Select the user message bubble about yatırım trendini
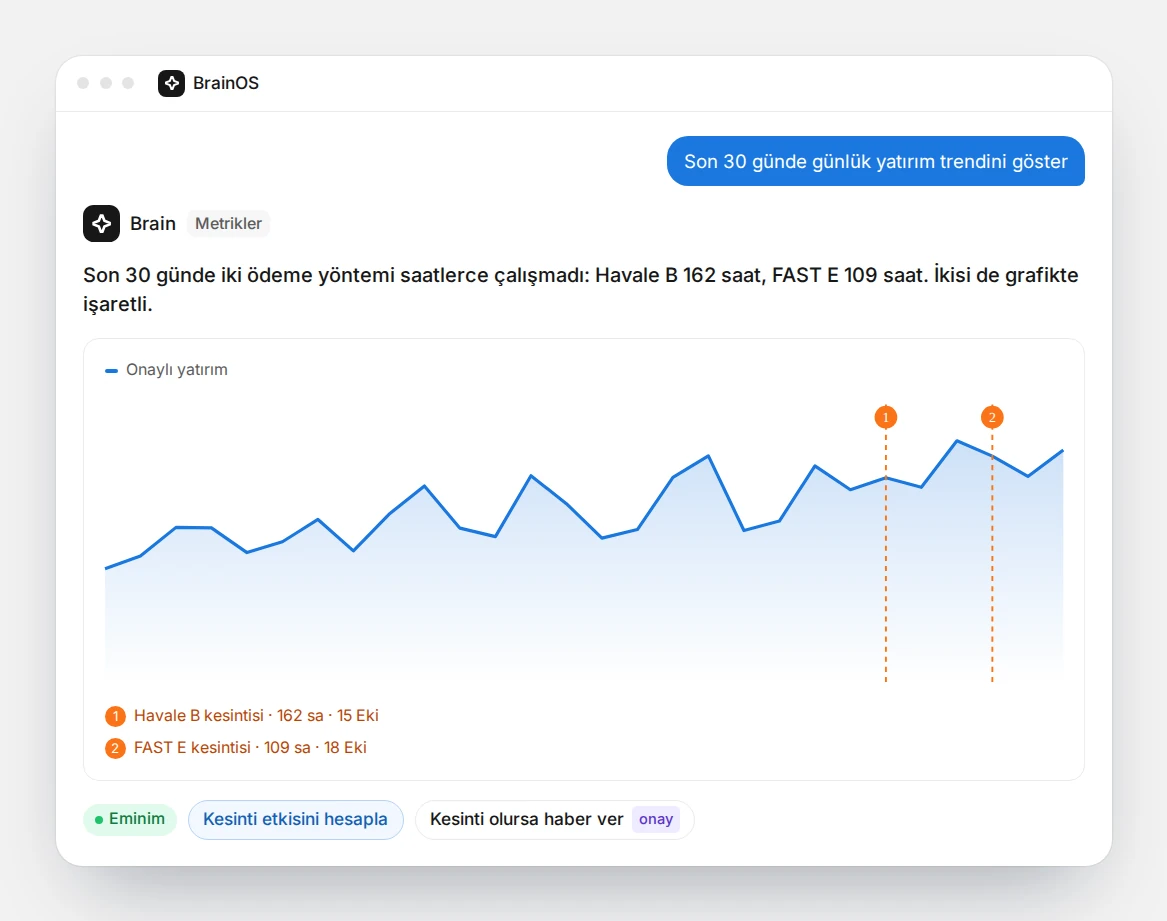Screen dimensions: 1167x921 [876, 161]
